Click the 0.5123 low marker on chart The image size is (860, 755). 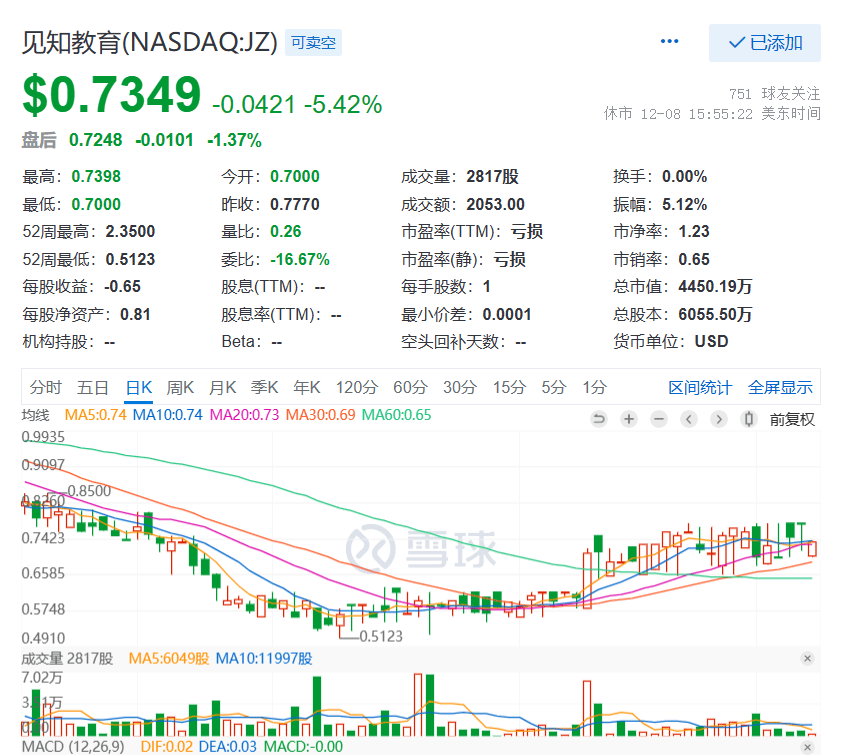coord(381,636)
